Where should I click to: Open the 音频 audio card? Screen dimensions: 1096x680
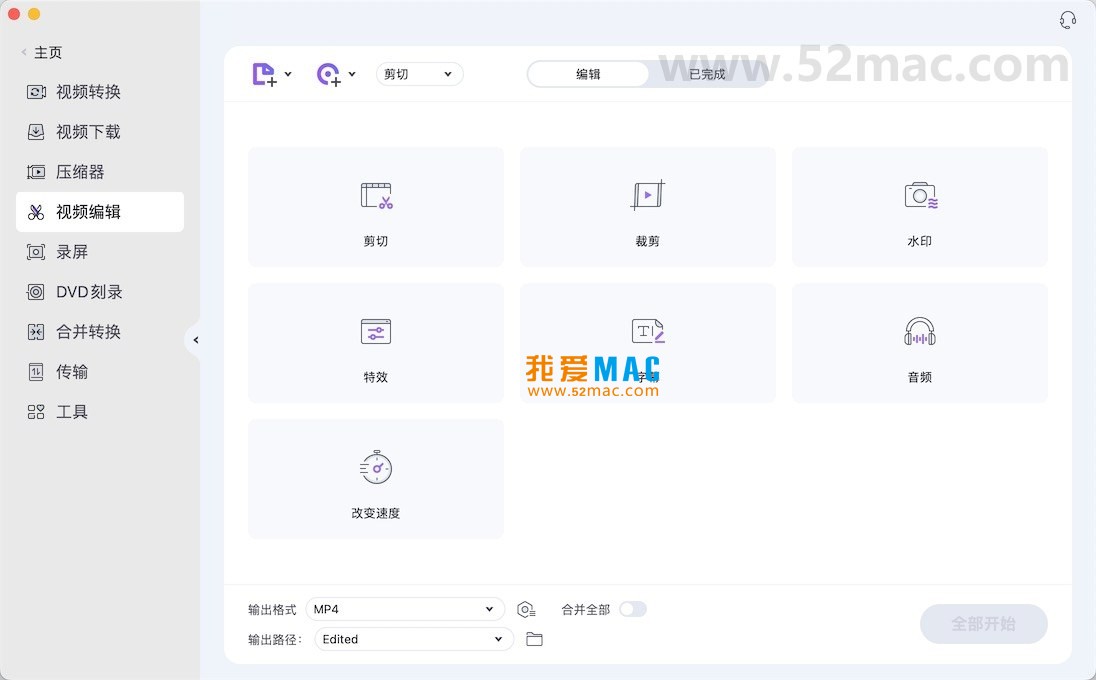(920, 343)
